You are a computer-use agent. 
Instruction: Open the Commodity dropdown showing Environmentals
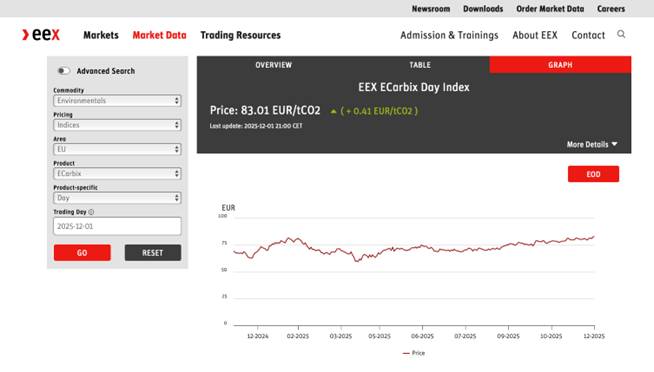click(117, 101)
